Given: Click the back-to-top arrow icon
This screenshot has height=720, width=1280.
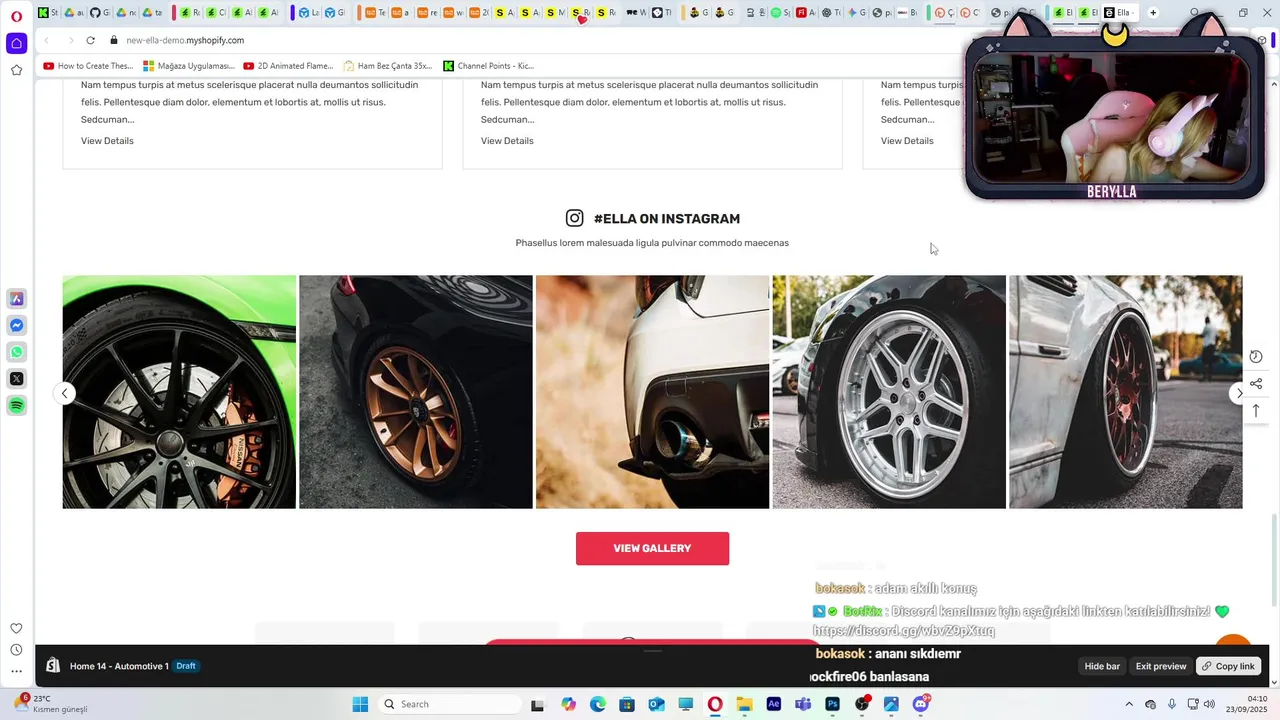Looking at the screenshot, I should tap(1256, 411).
